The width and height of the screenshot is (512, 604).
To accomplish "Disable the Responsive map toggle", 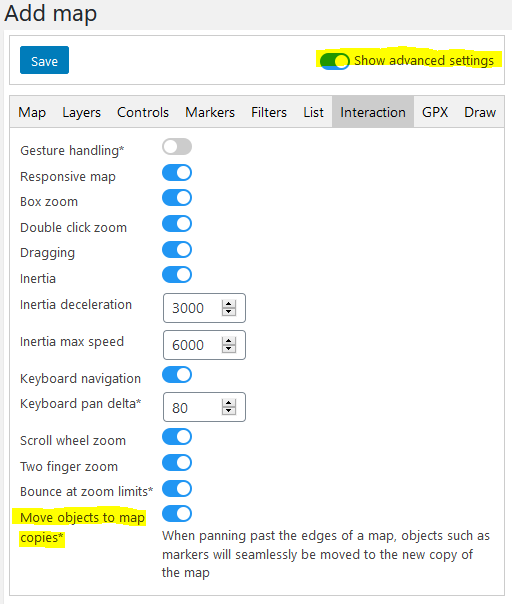I will point(177,173).
